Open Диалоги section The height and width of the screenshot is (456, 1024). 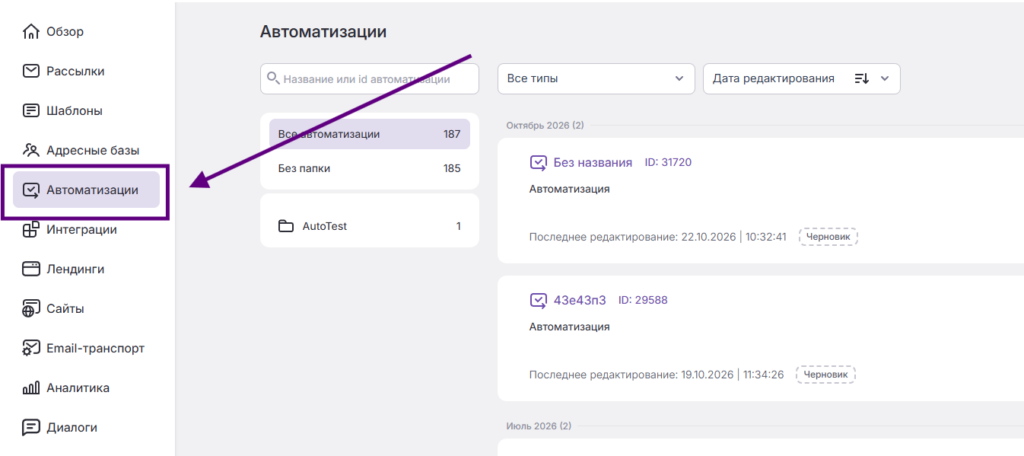click(x=72, y=428)
